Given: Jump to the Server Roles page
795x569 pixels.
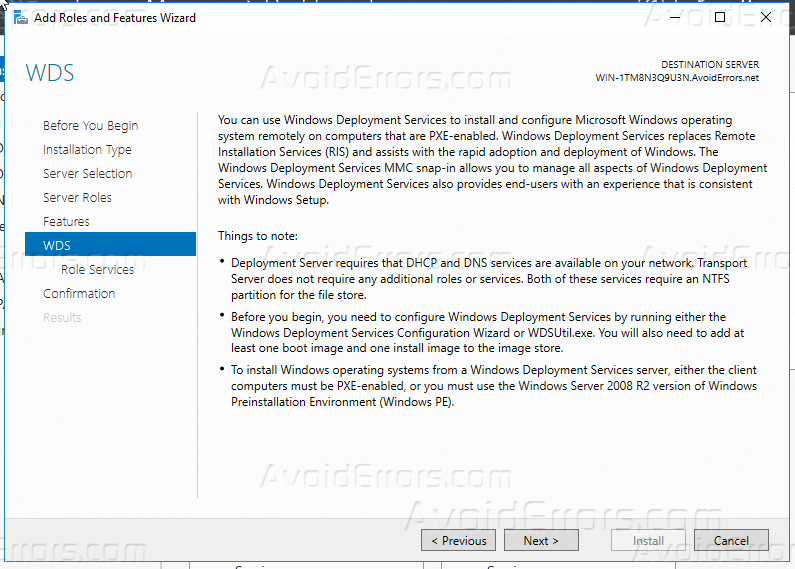Looking at the screenshot, I should [x=77, y=198].
